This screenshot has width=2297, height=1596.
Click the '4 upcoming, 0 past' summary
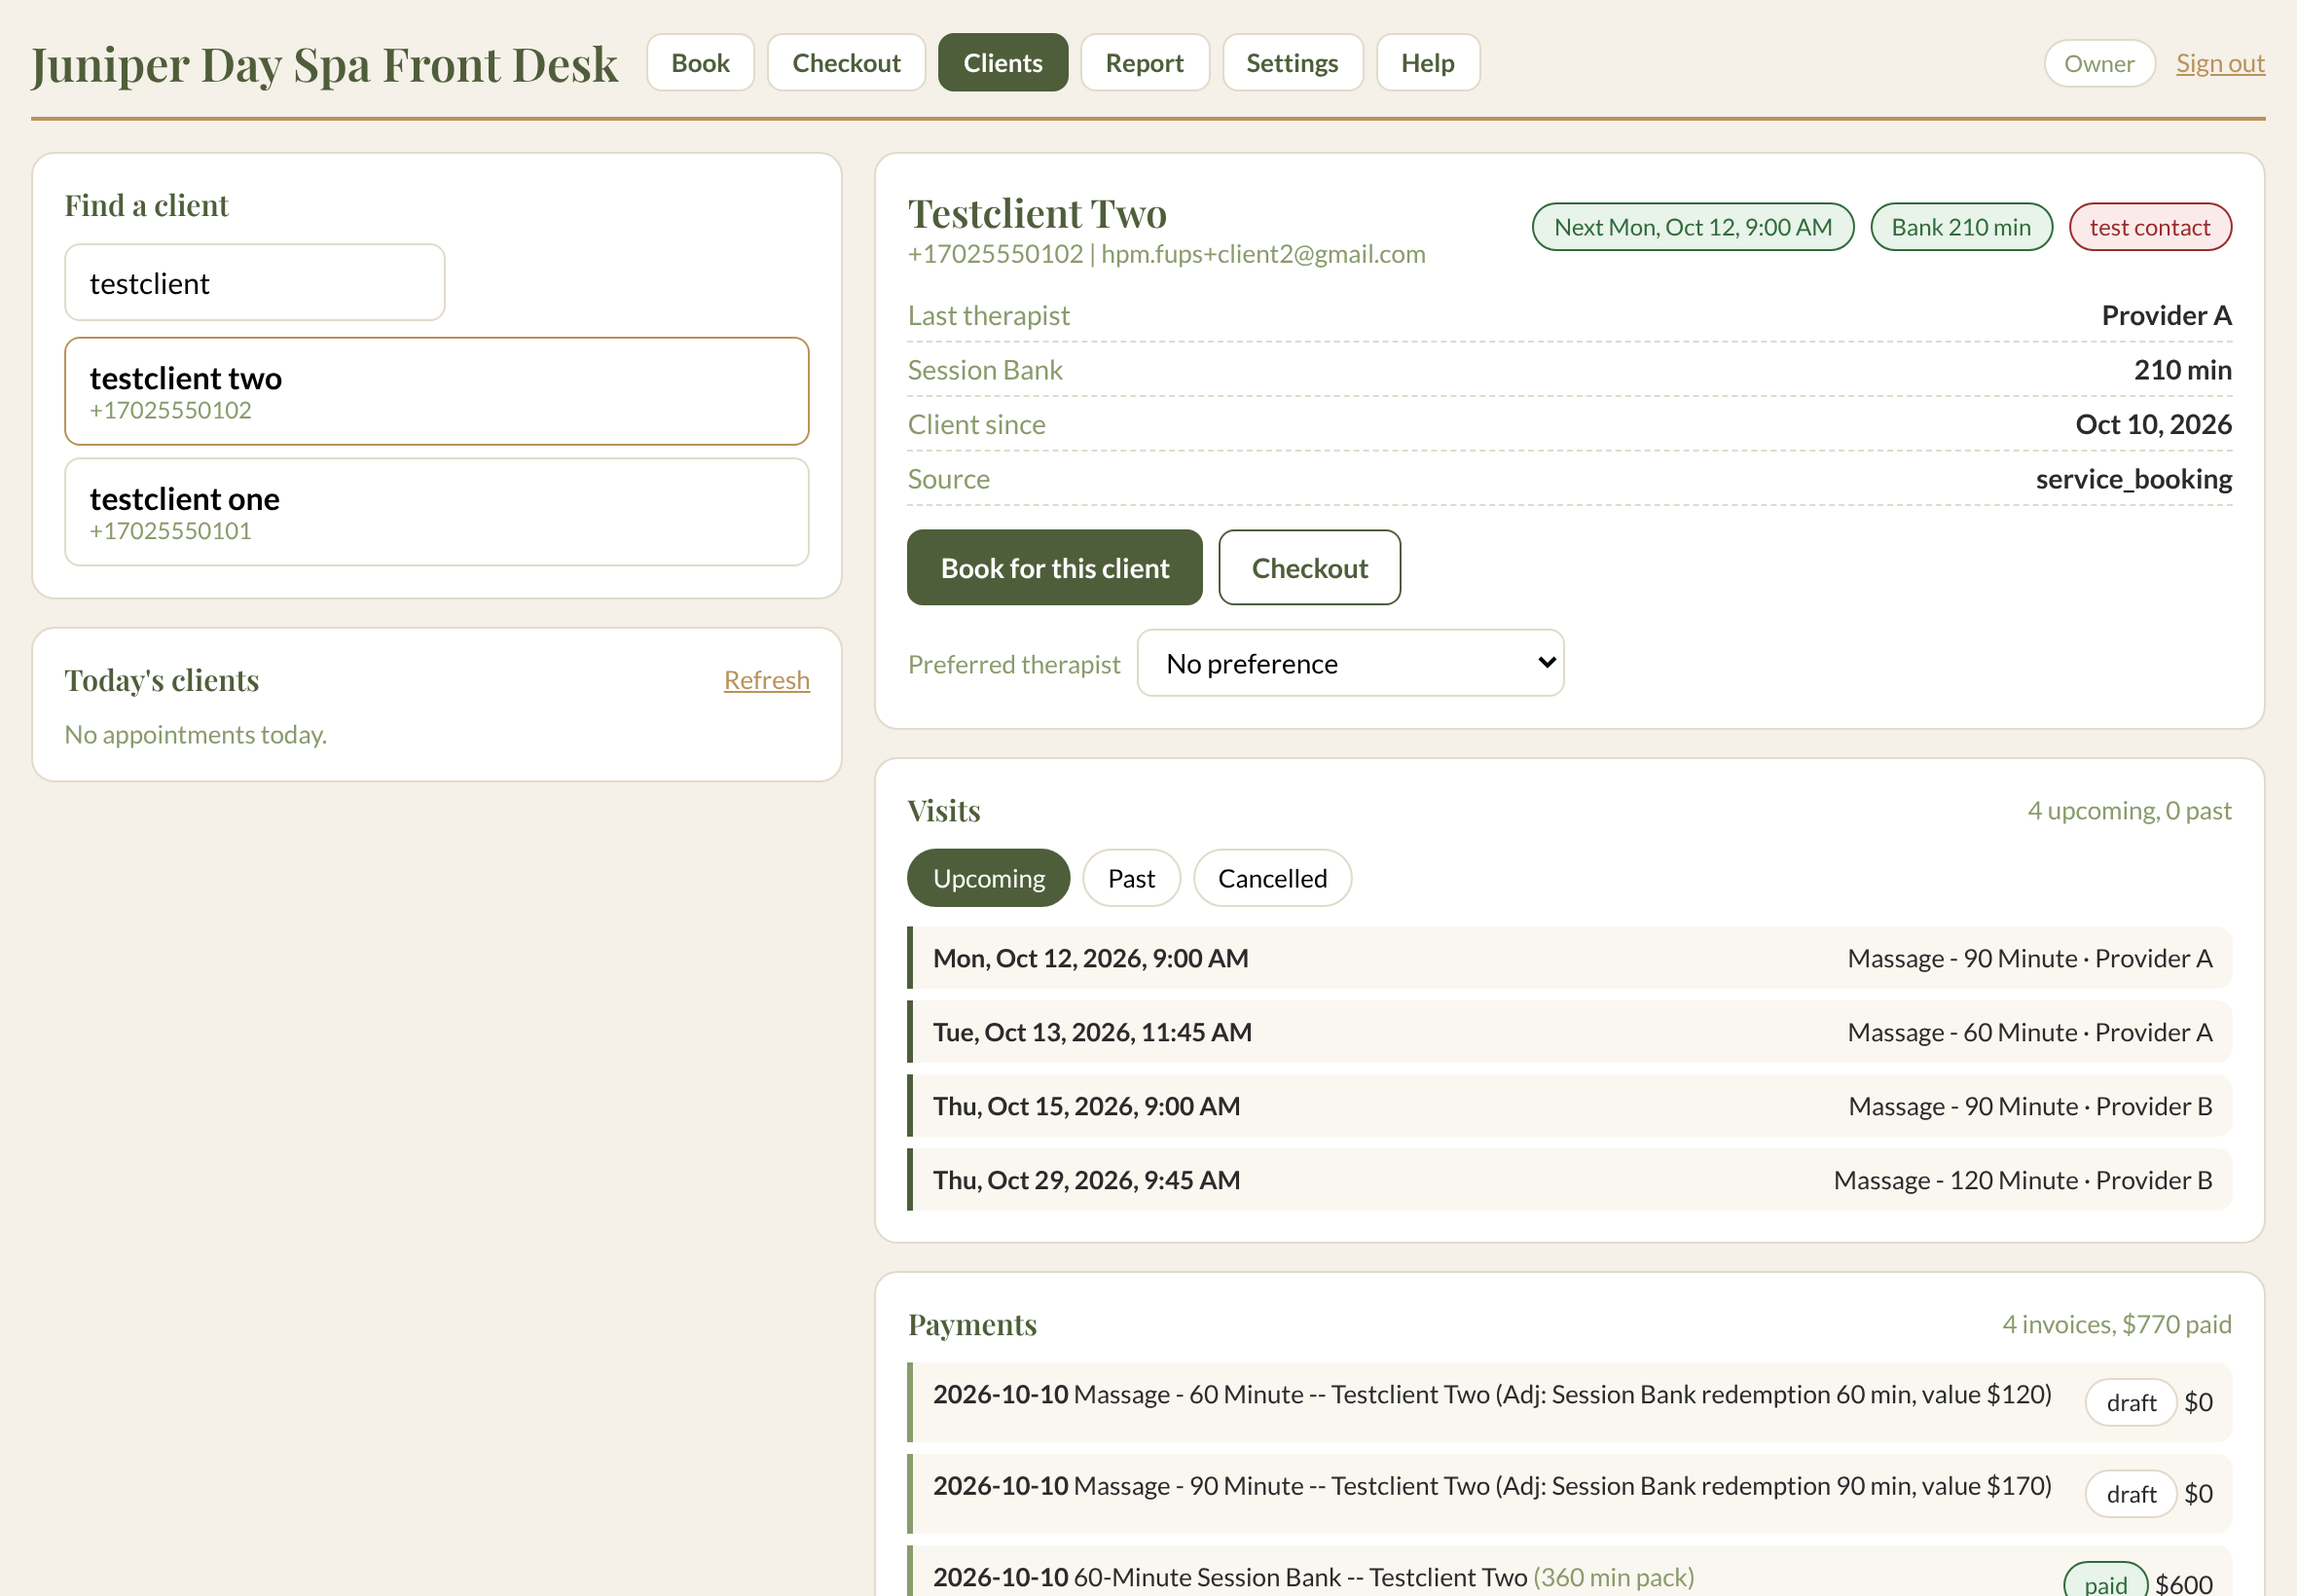tap(2129, 810)
